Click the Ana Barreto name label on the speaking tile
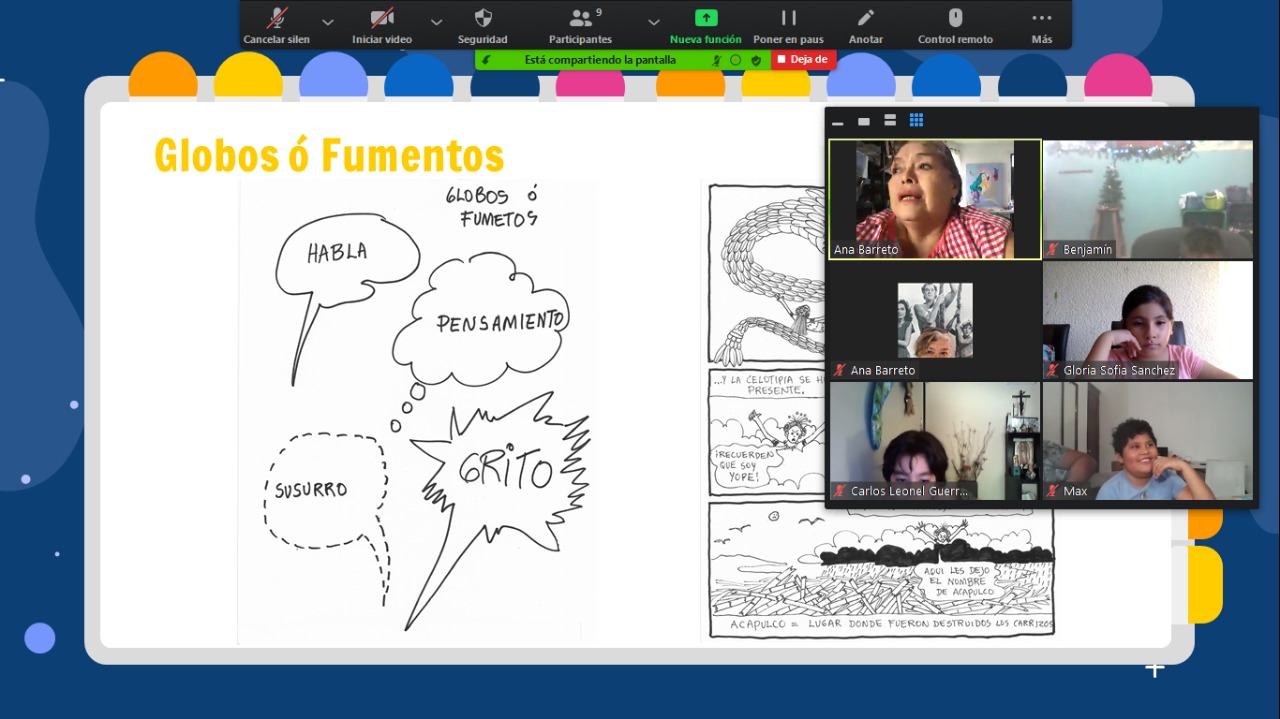This screenshot has width=1280, height=719. pos(866,250)
